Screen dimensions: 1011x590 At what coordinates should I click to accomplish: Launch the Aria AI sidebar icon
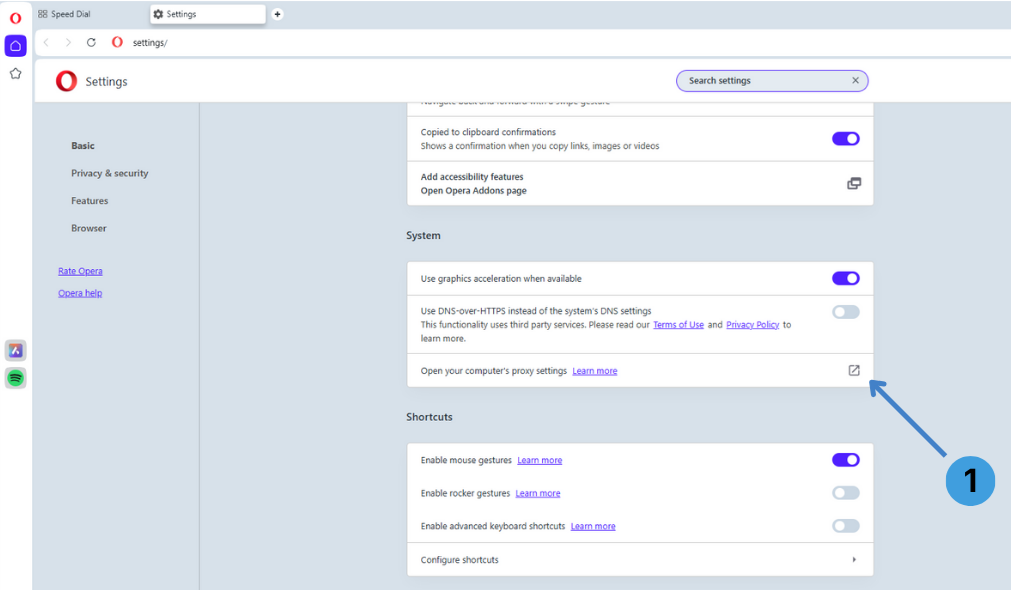(x=15, y=350)
